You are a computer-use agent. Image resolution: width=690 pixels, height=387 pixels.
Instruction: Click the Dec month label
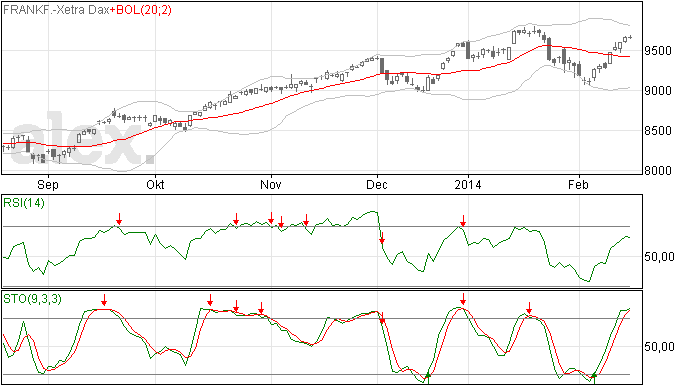click(377, 184)
